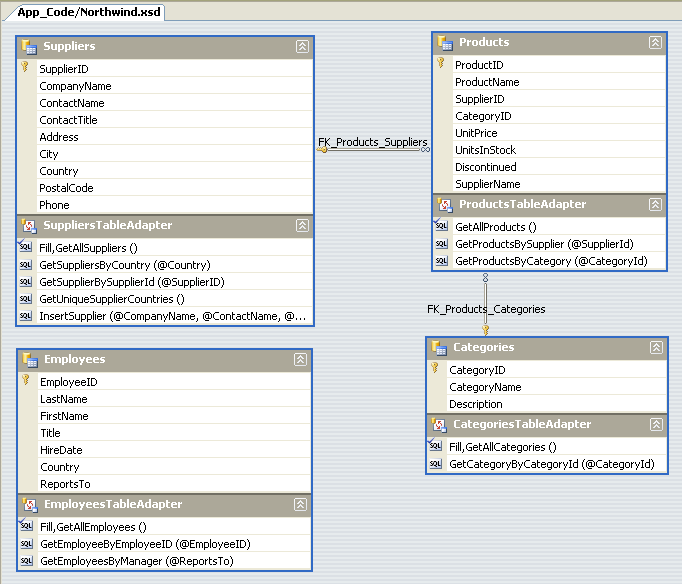The width and height of the screenshot is (682, 584).
Task: Click SQL icon for Fill,GetAllEmployees
Action: point(26,525)
